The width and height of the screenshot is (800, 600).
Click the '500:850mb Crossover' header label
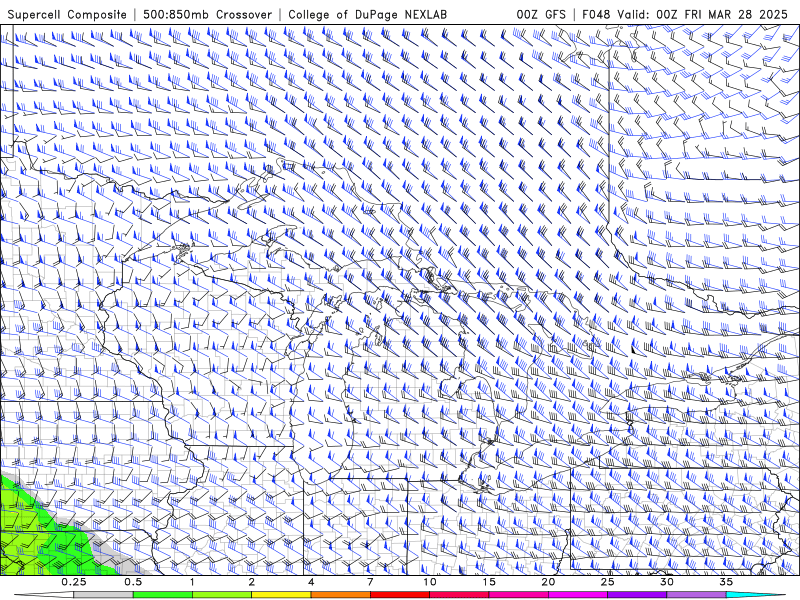[x=207, y=15]
